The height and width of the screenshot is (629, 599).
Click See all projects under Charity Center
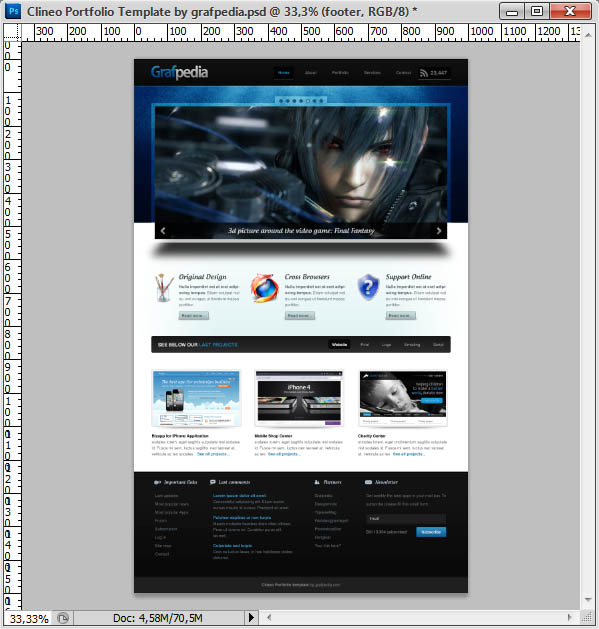click(408, 454)
